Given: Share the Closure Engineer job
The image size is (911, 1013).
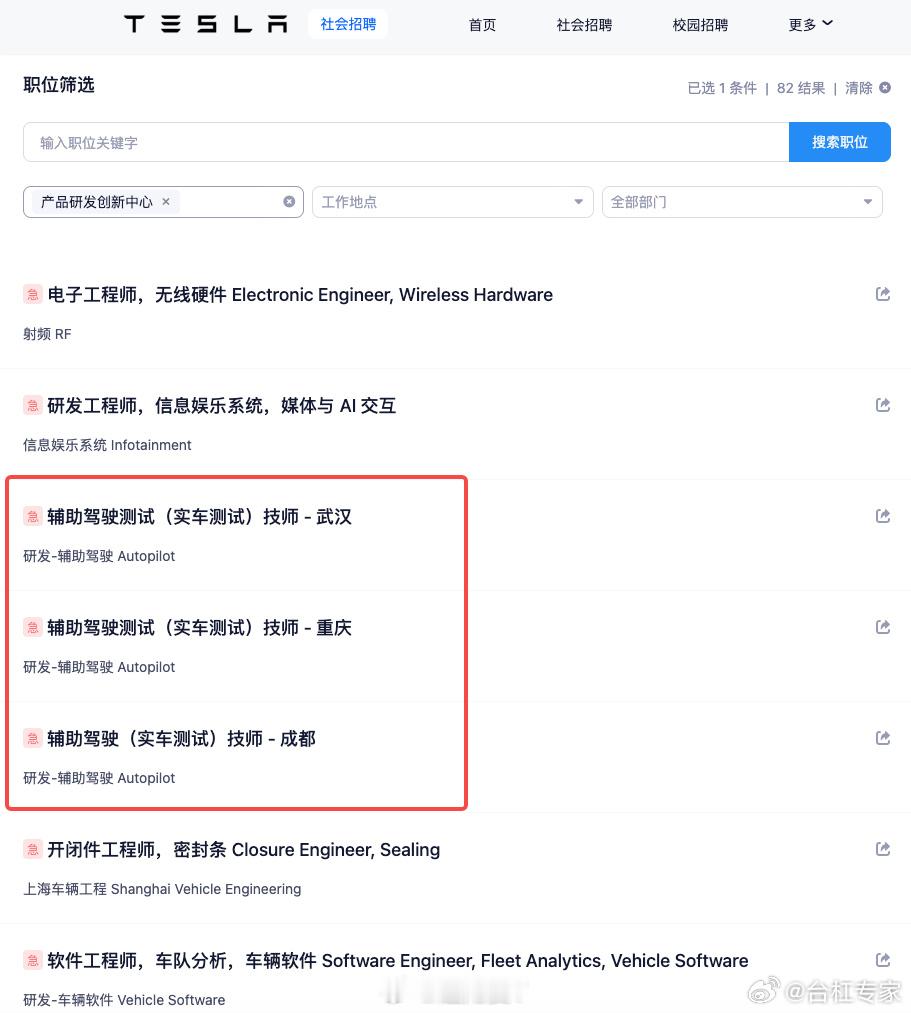Looking at the screenshot, I should point(883,850).
